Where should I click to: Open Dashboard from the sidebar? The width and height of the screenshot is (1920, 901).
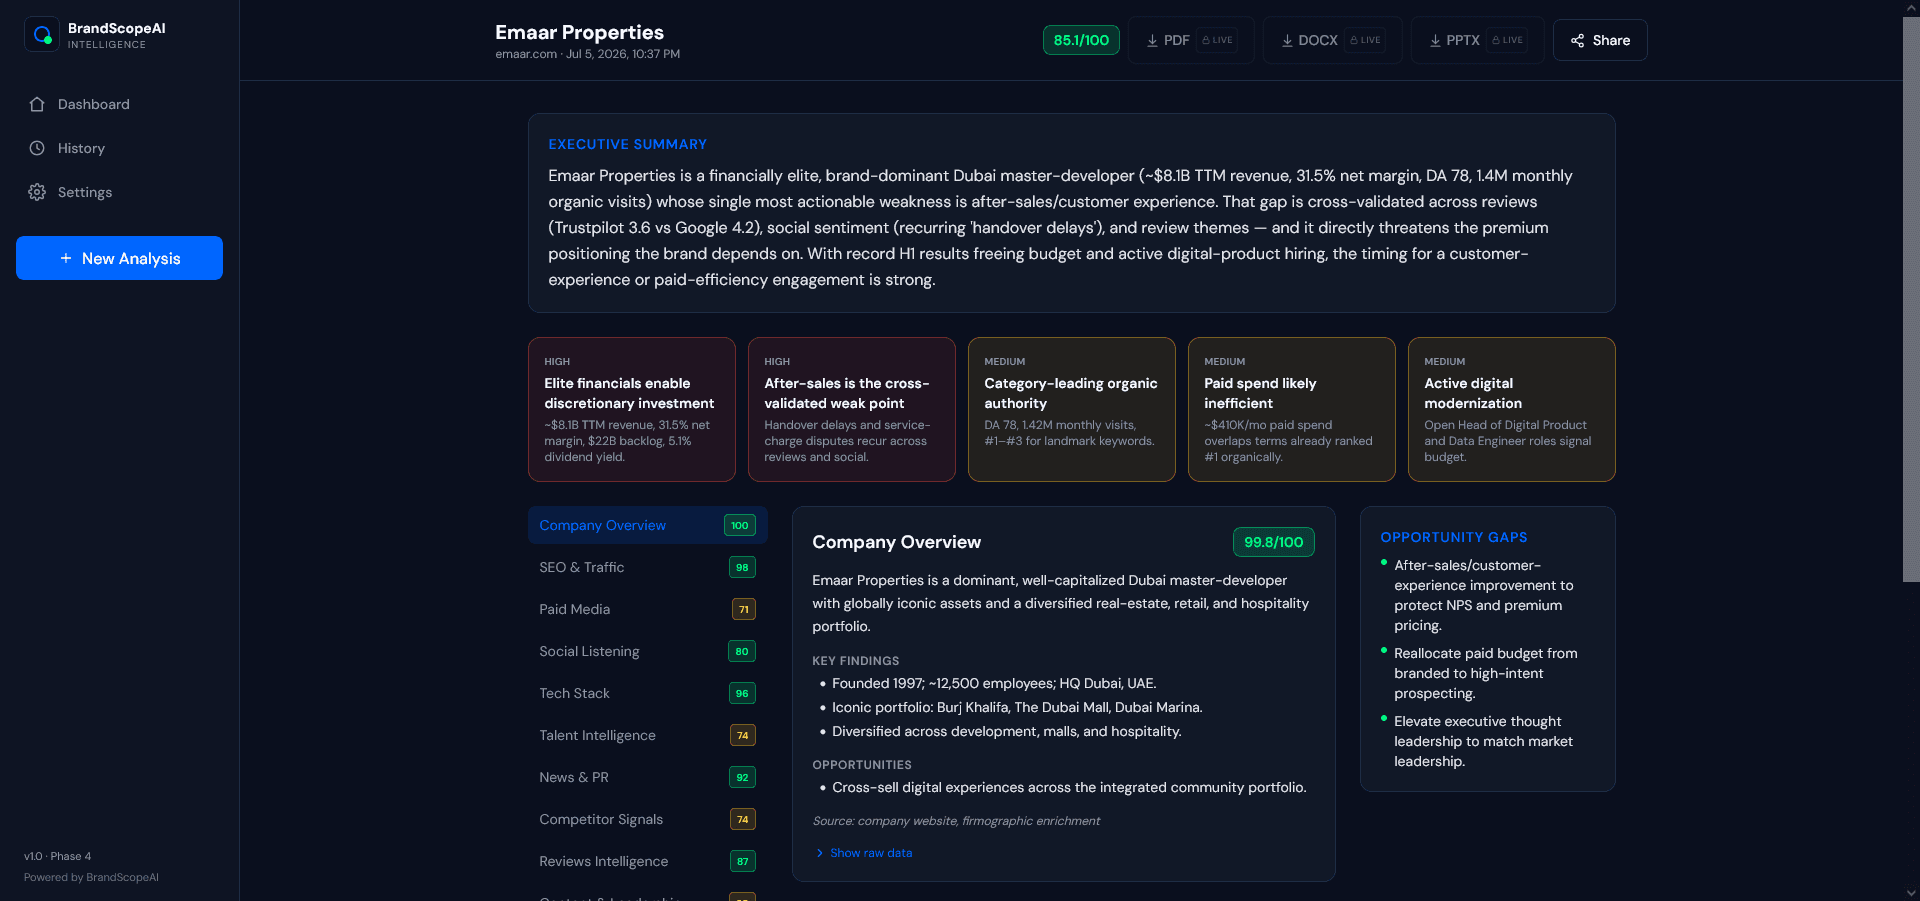coord(119,104)
